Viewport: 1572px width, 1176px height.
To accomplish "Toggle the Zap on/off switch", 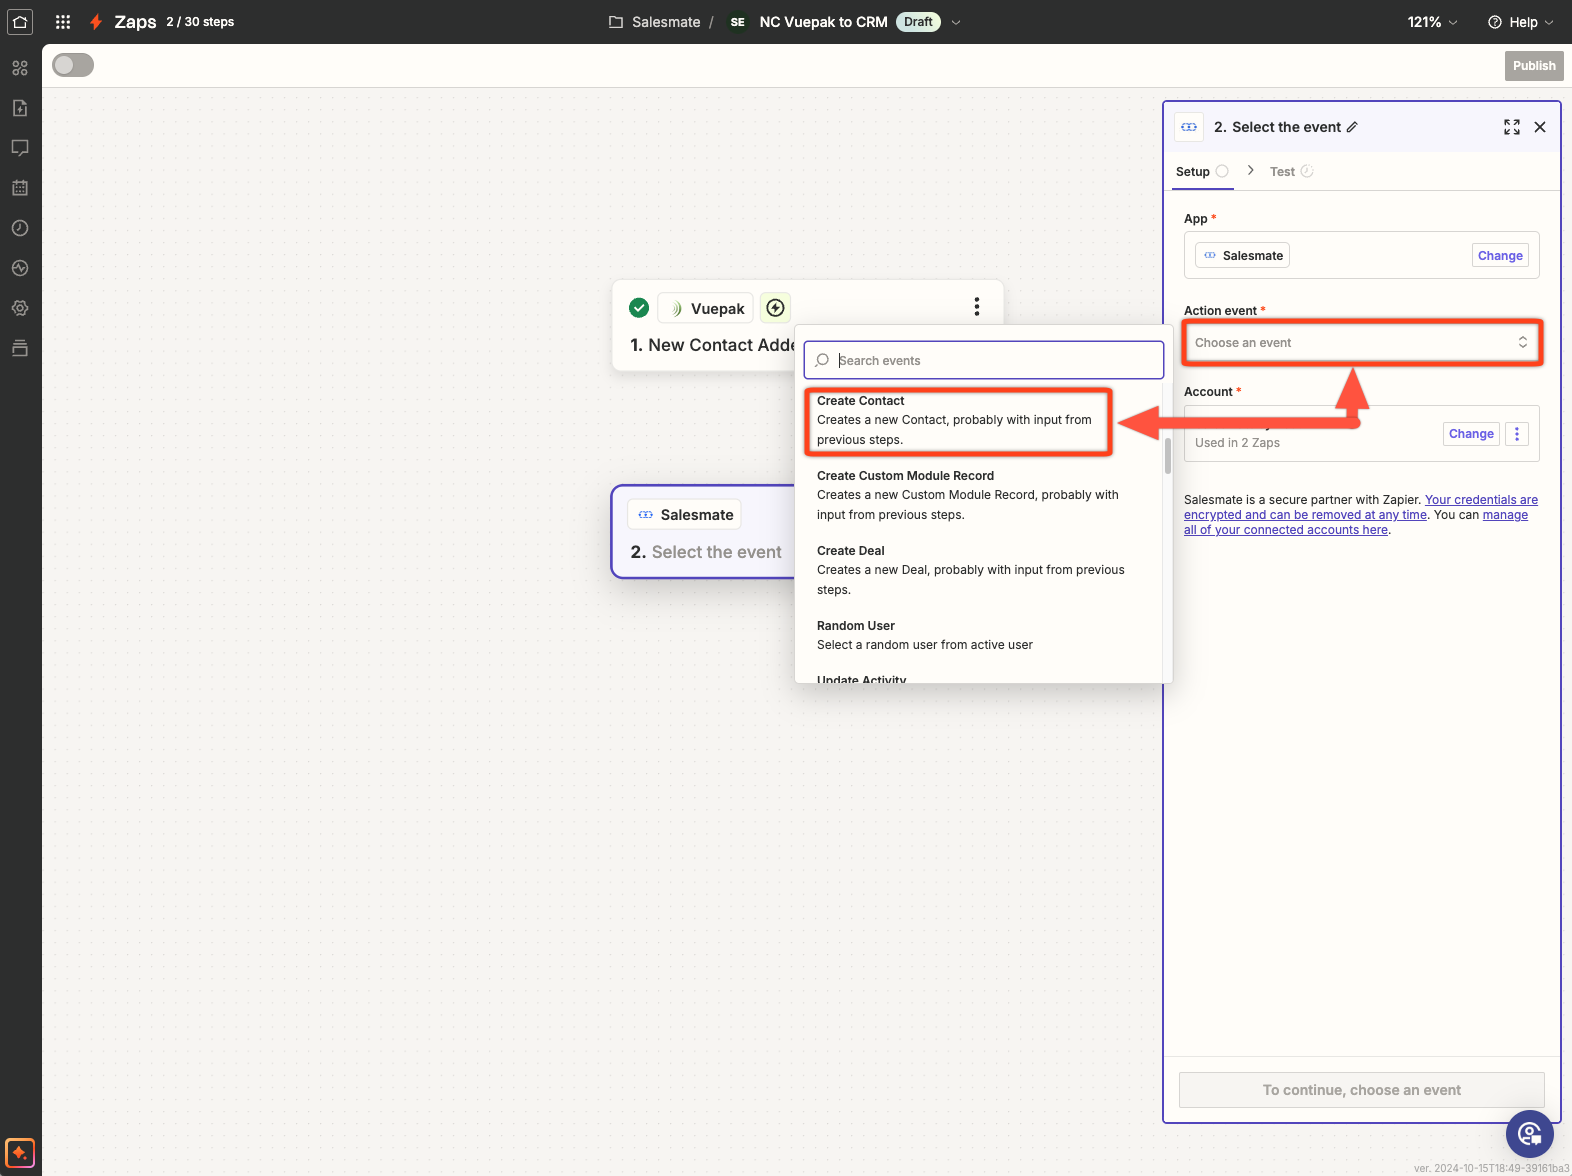I will click(73, 66).
